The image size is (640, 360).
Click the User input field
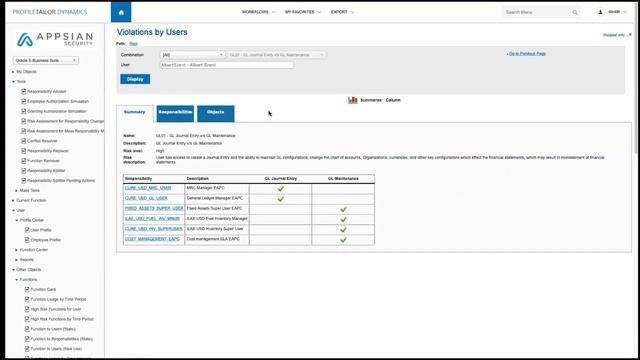pos(227,65)
